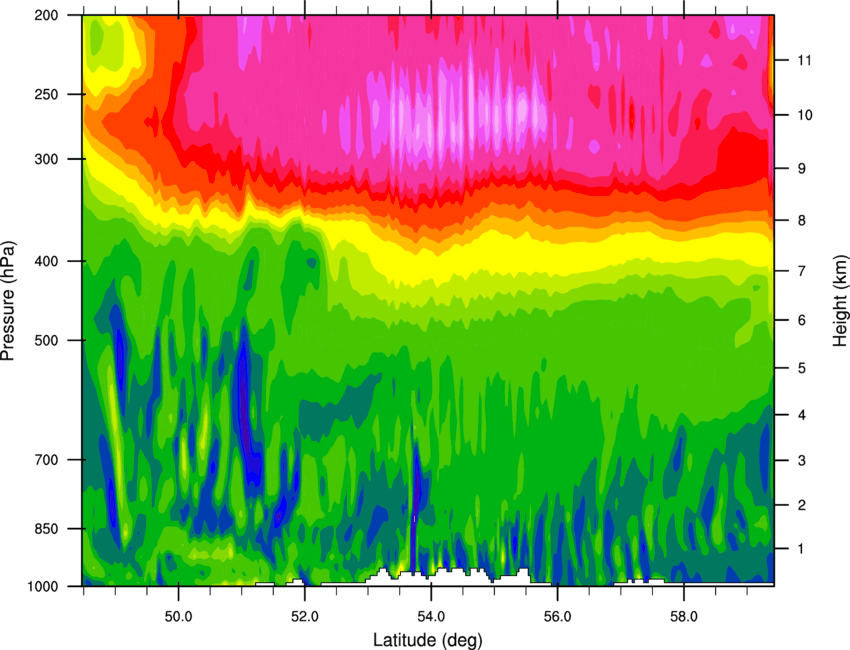Click the 850 pressure tick label
The image size is (850, 650).
coord(46,529)
